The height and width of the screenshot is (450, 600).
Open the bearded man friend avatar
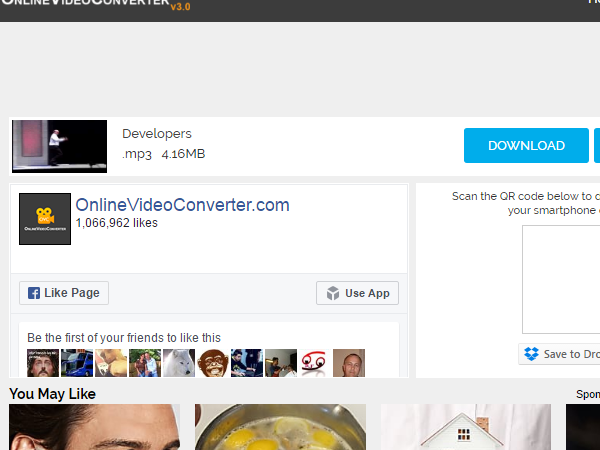[43, 363]
